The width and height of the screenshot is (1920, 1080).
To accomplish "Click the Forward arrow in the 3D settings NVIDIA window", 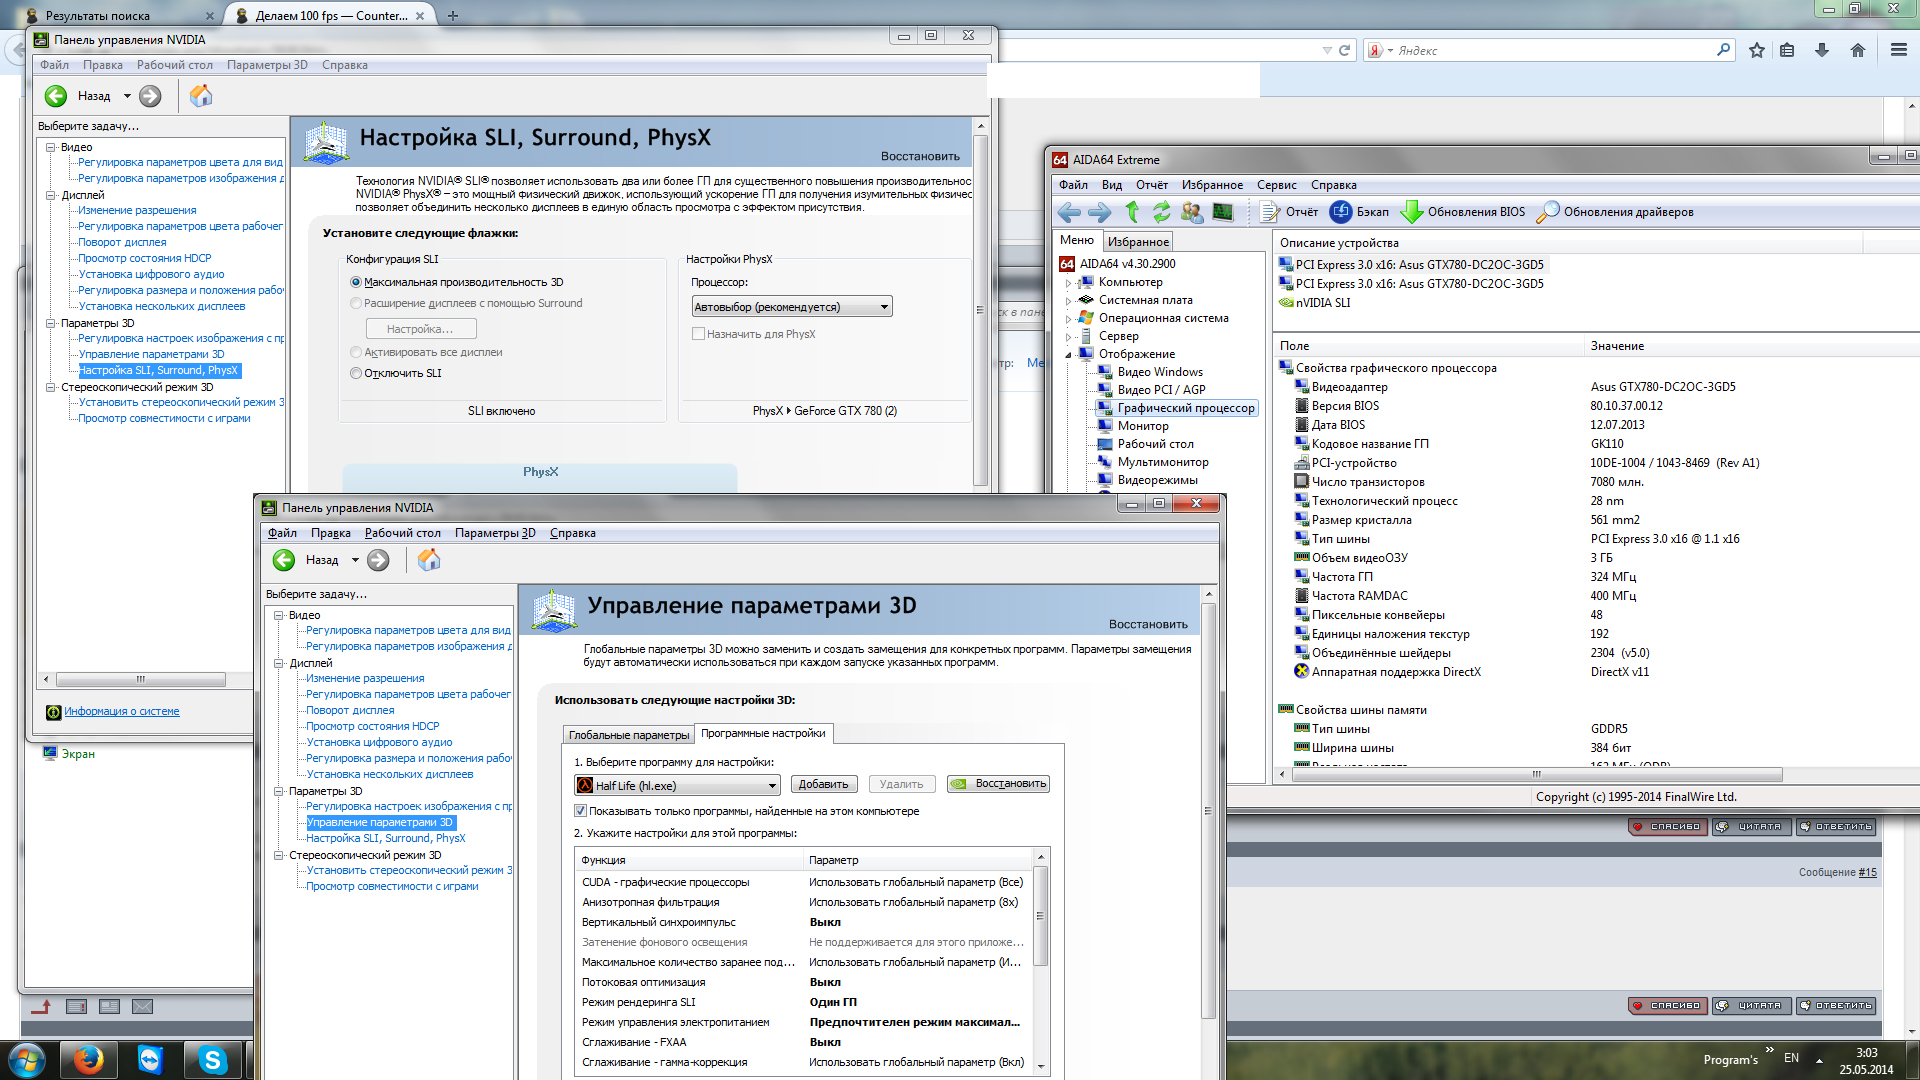I will (x=378, y=560).
